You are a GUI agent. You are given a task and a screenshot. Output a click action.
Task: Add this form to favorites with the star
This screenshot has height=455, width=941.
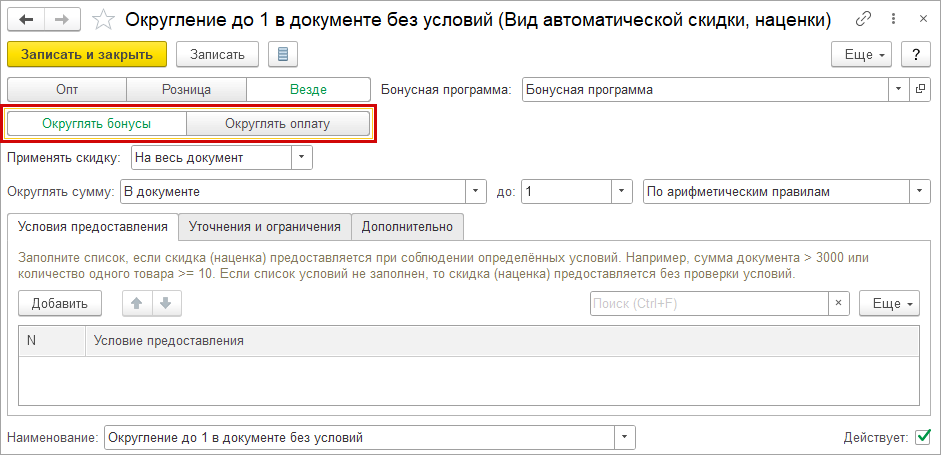(103, 19)
